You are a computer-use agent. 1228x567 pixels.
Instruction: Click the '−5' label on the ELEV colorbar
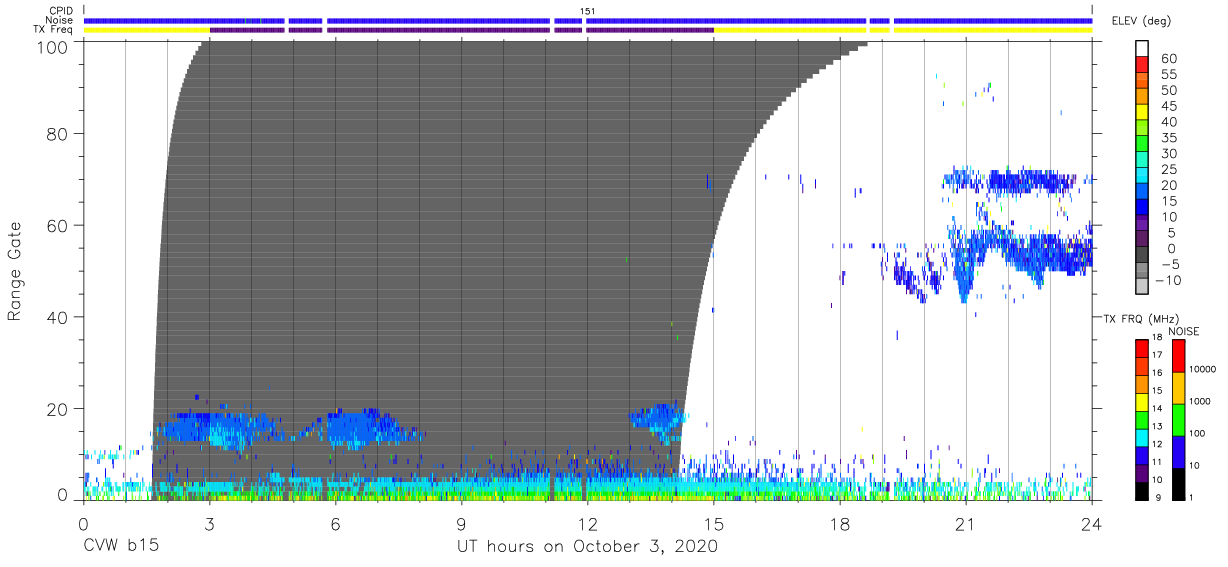(1169, 264)
